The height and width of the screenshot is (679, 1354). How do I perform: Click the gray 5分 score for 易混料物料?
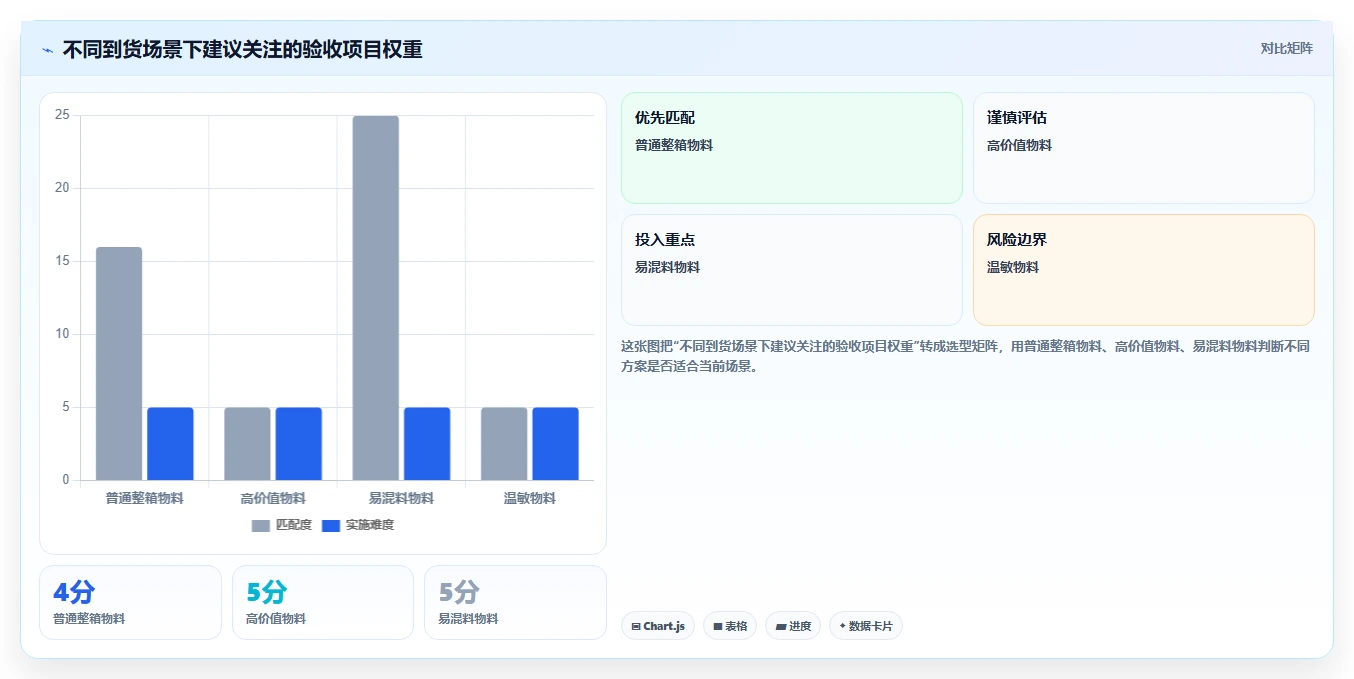459,593
